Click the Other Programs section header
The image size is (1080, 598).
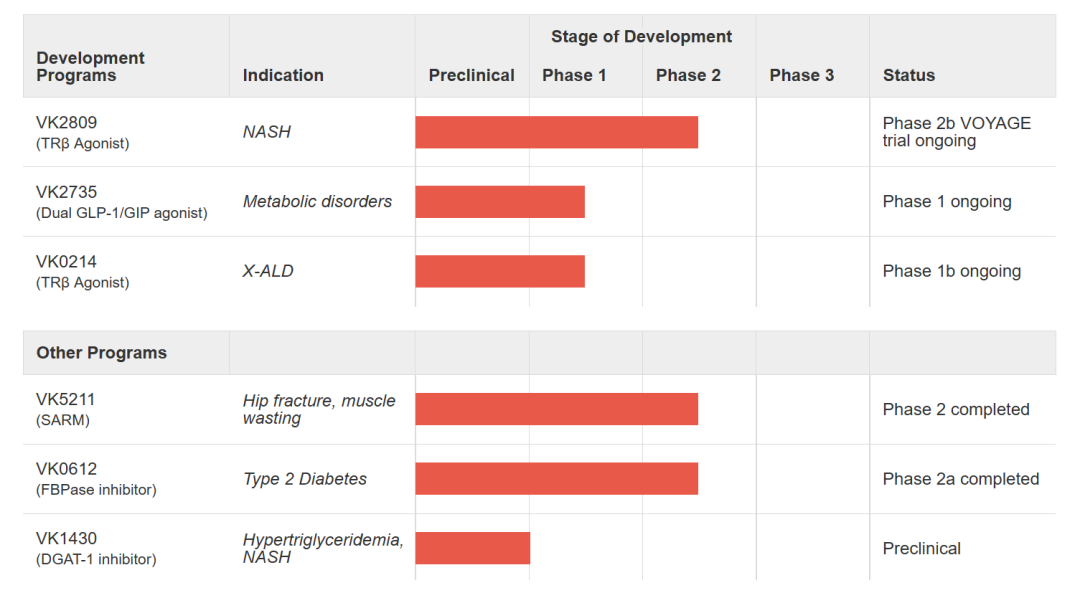101,353
